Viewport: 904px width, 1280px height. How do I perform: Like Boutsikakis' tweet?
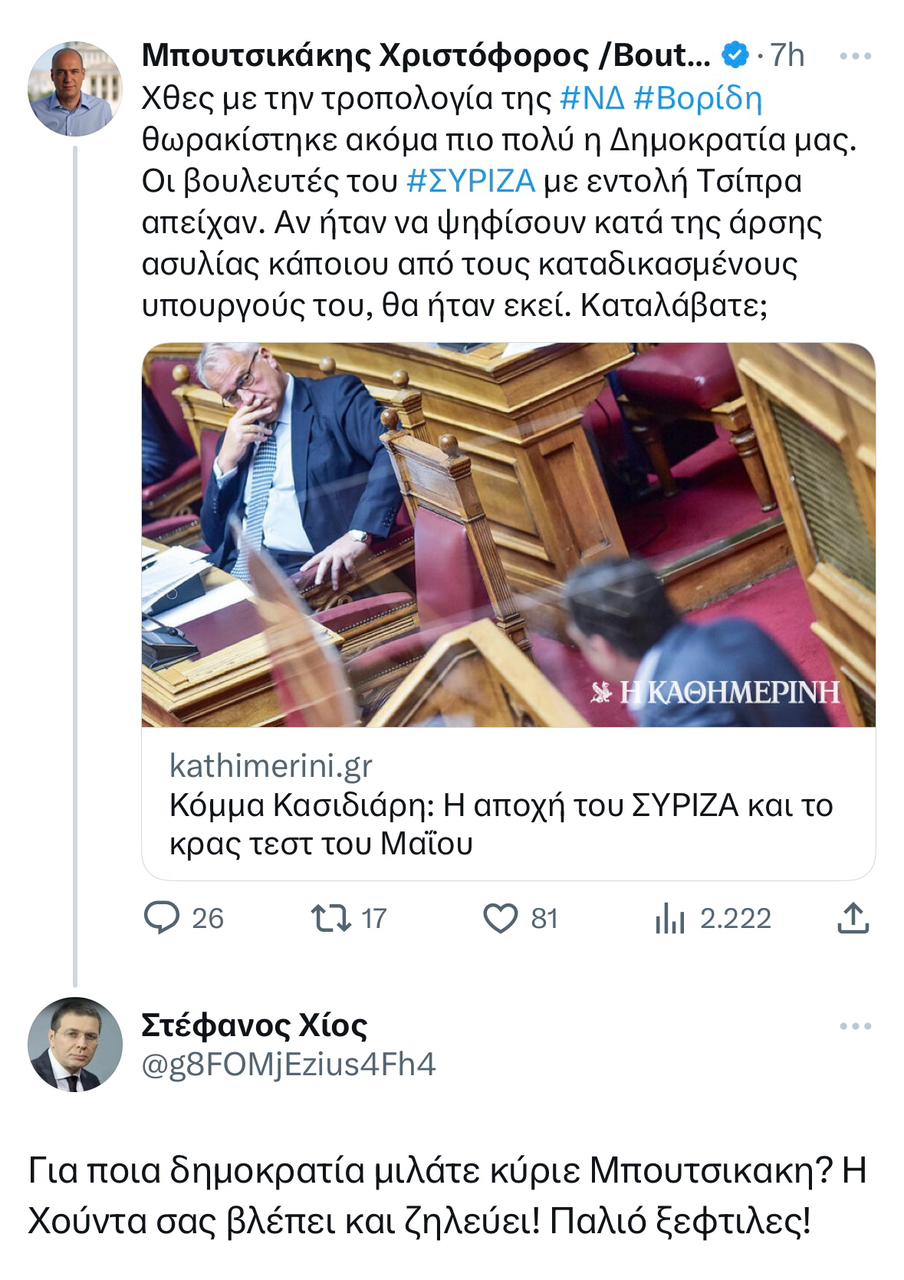click(502, 918)
